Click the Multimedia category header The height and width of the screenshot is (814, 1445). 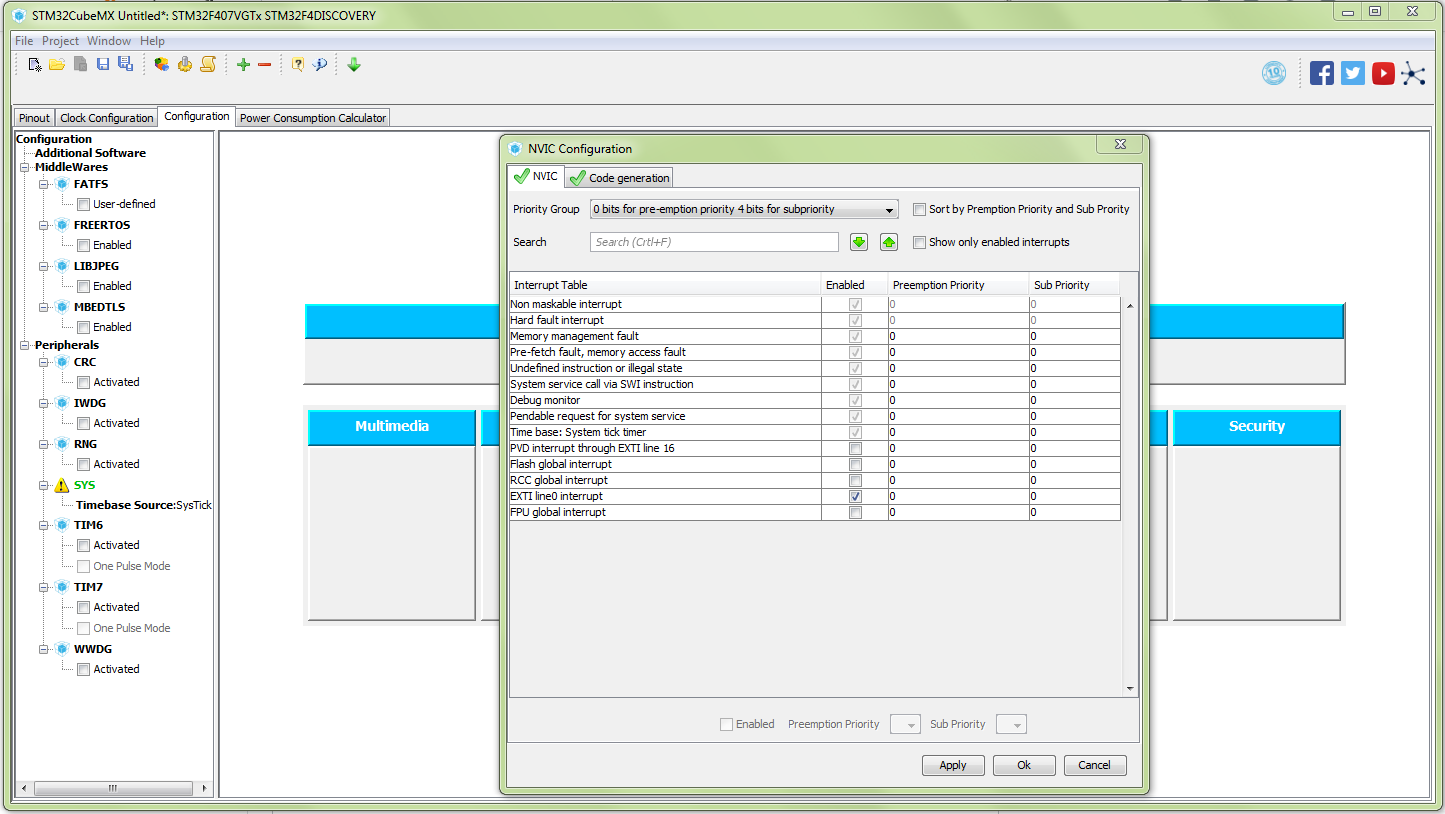point(392,427)
